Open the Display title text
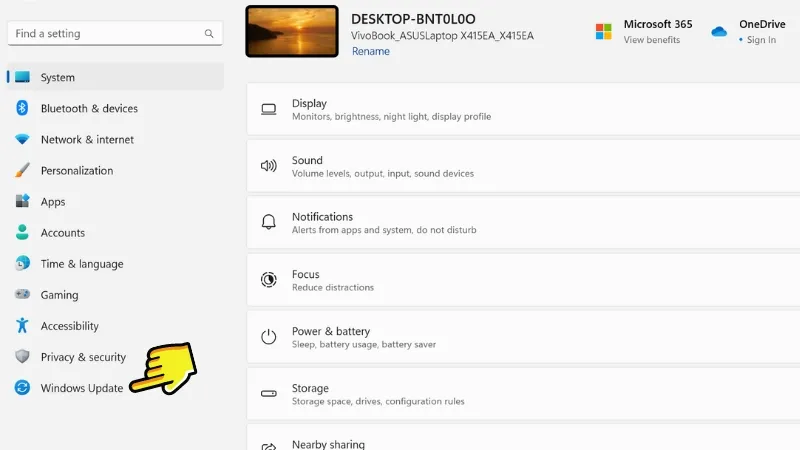The image size is (800, 450). [309, 103]
